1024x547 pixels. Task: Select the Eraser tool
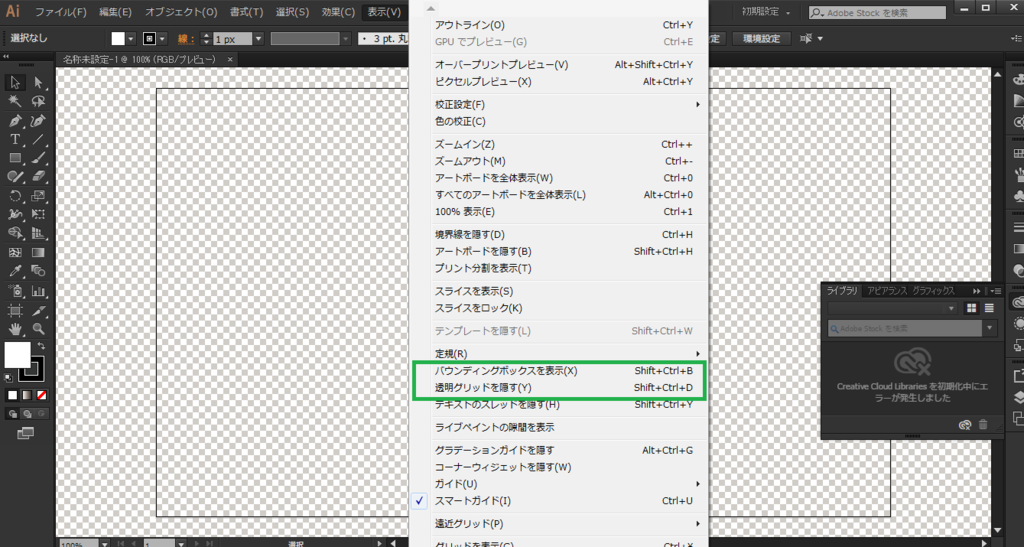pos(39,176)
